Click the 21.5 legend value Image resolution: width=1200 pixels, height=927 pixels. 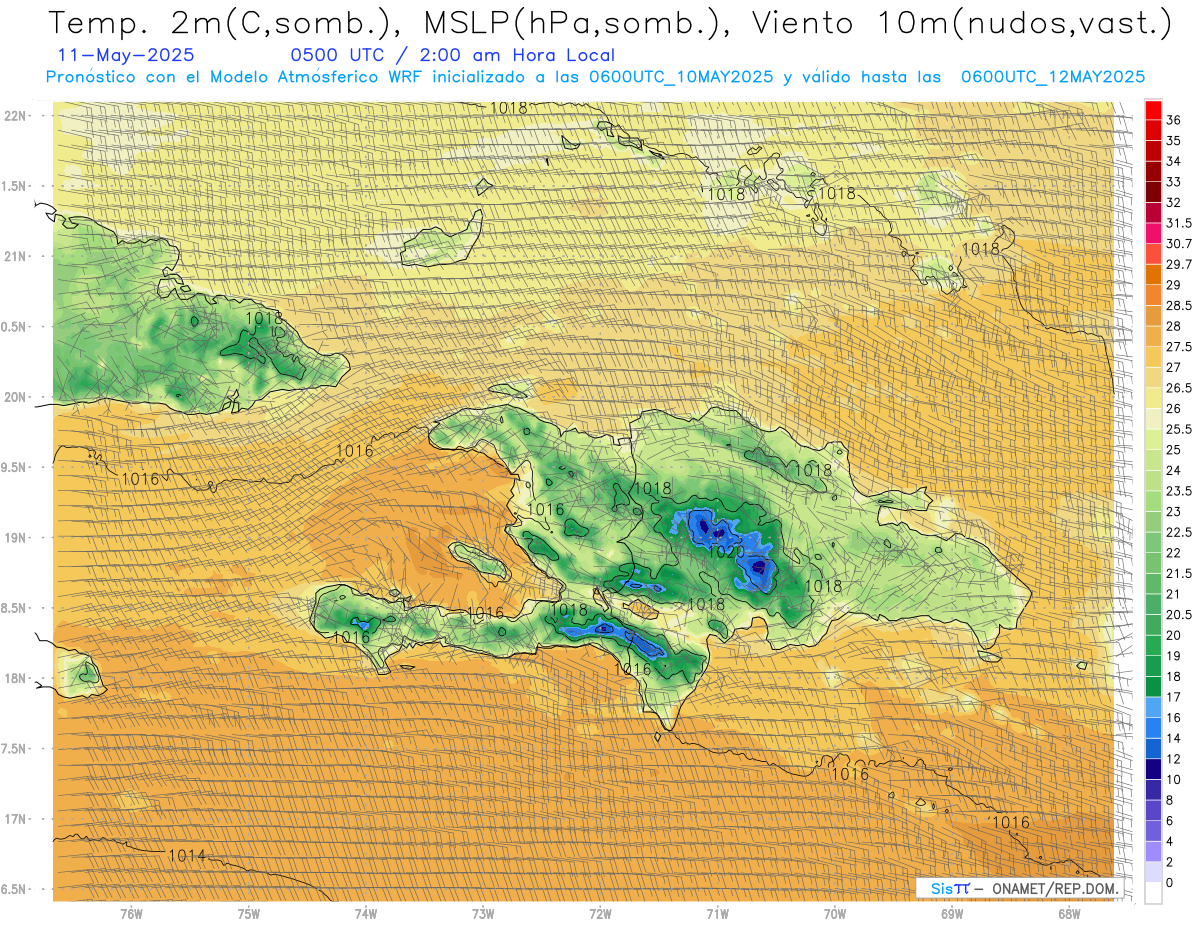click(1179, 573)
